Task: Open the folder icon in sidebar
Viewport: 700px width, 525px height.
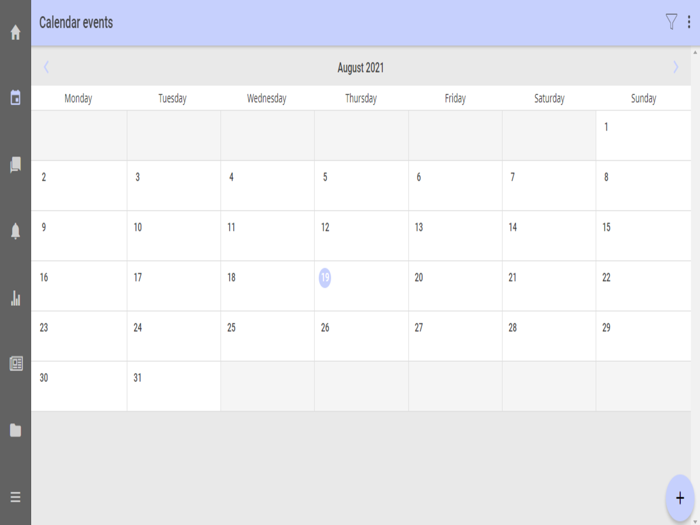Action: 15,430
